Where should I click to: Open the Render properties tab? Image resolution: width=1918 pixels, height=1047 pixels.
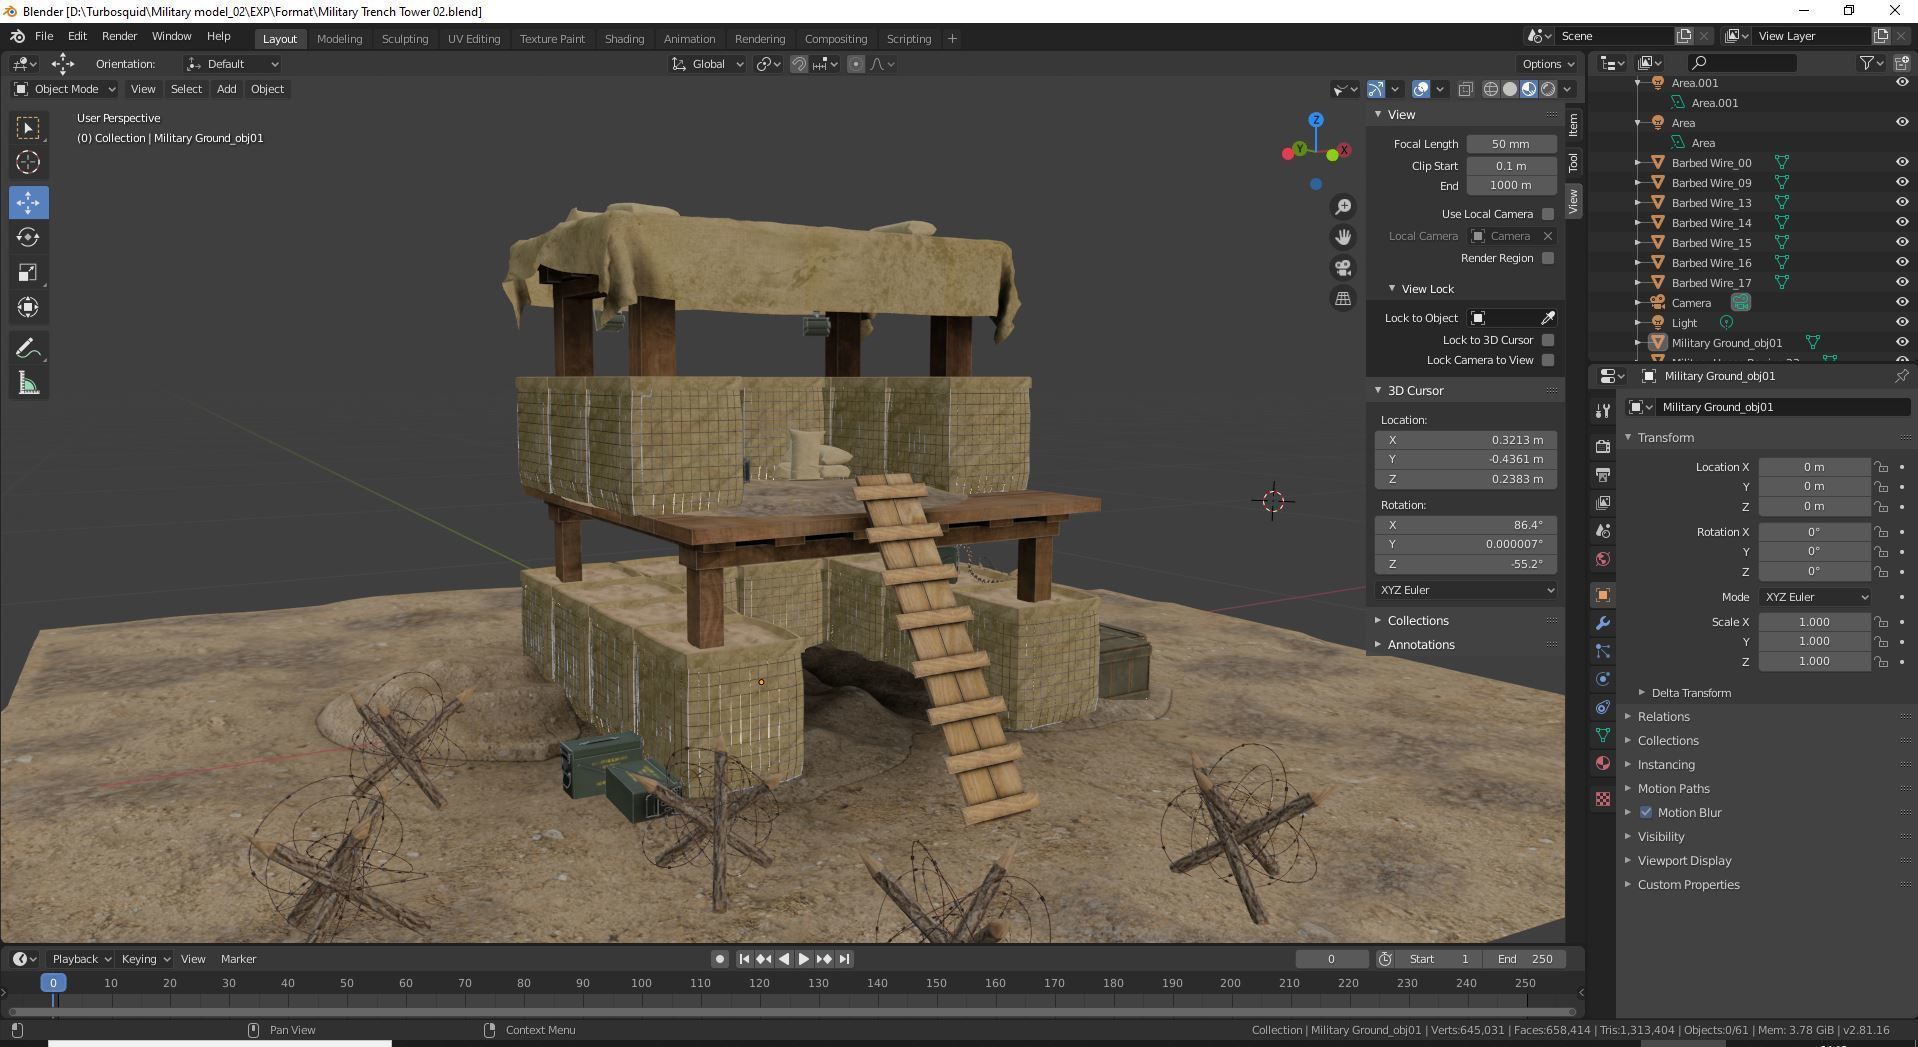[1603, 446]
